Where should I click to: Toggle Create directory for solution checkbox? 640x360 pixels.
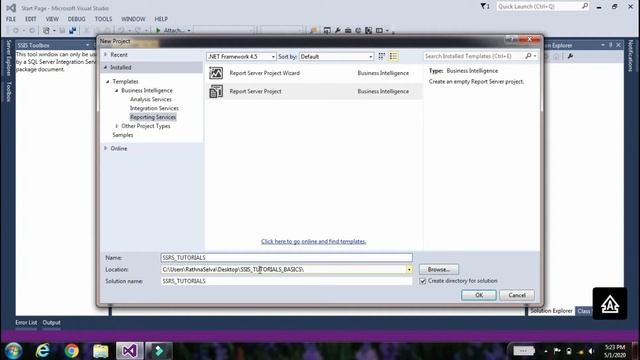coord(422,281)
